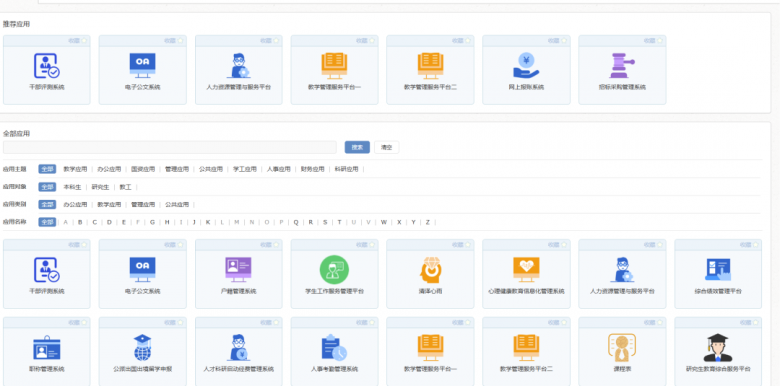Screen dimensions: 780x386
Task: Filter 应用对象 by 研究生
Action: (100, 187)
